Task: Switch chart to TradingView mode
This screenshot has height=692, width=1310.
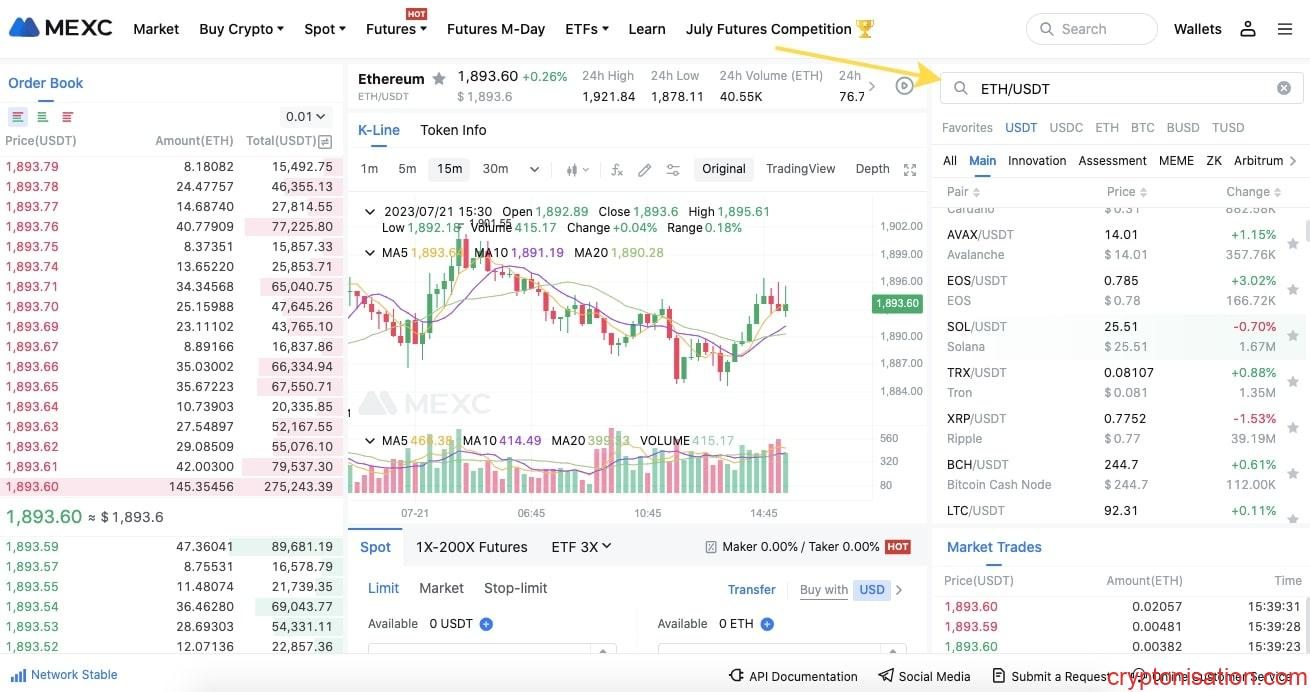Action: [800, 169]
